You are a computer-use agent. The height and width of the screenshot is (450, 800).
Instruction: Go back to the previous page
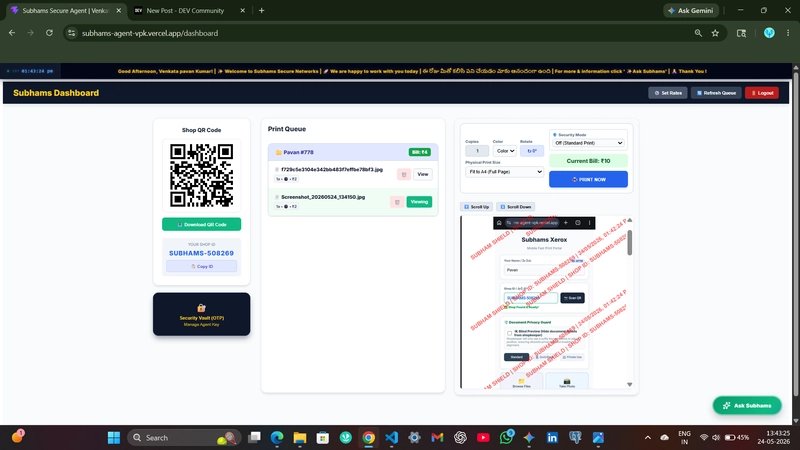tap(12, 33)
